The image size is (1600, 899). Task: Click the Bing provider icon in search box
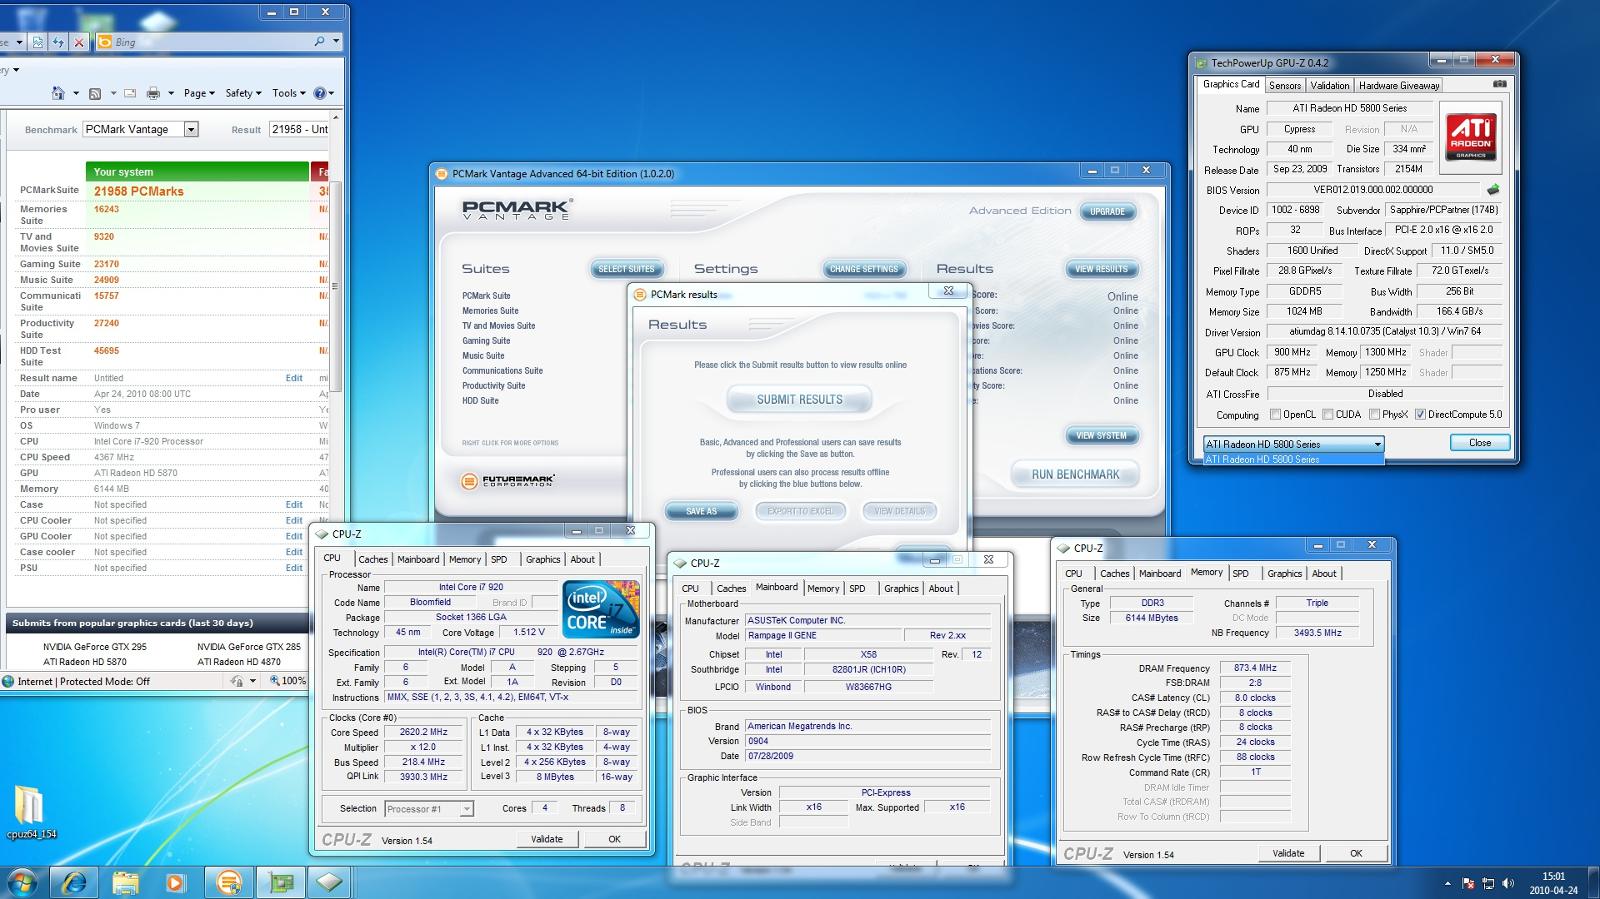pyautogui.click(x=105, y=42)
